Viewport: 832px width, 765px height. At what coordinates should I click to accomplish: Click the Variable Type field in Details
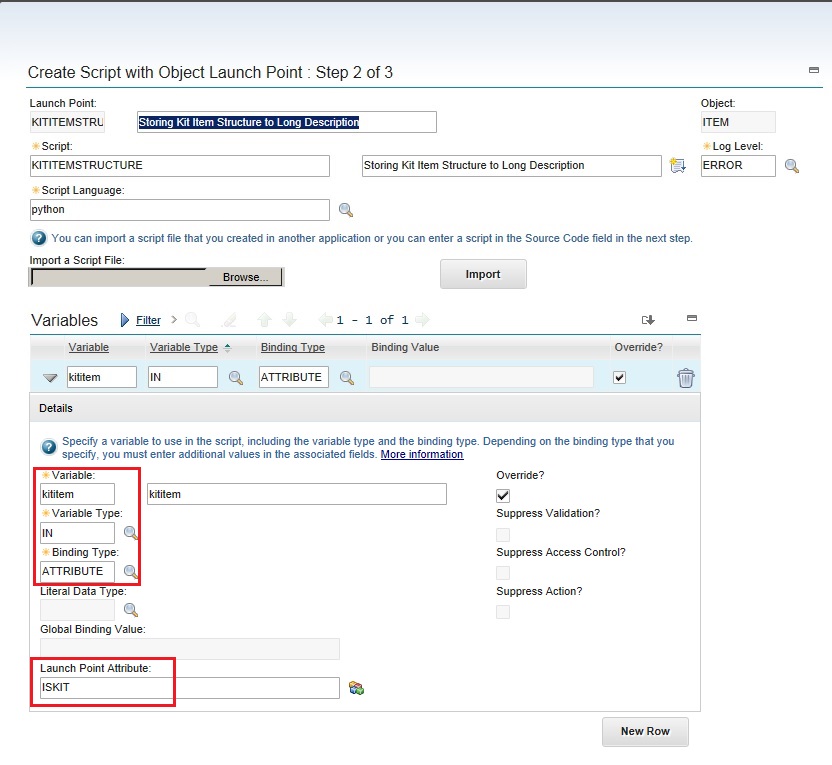point(77,533)
